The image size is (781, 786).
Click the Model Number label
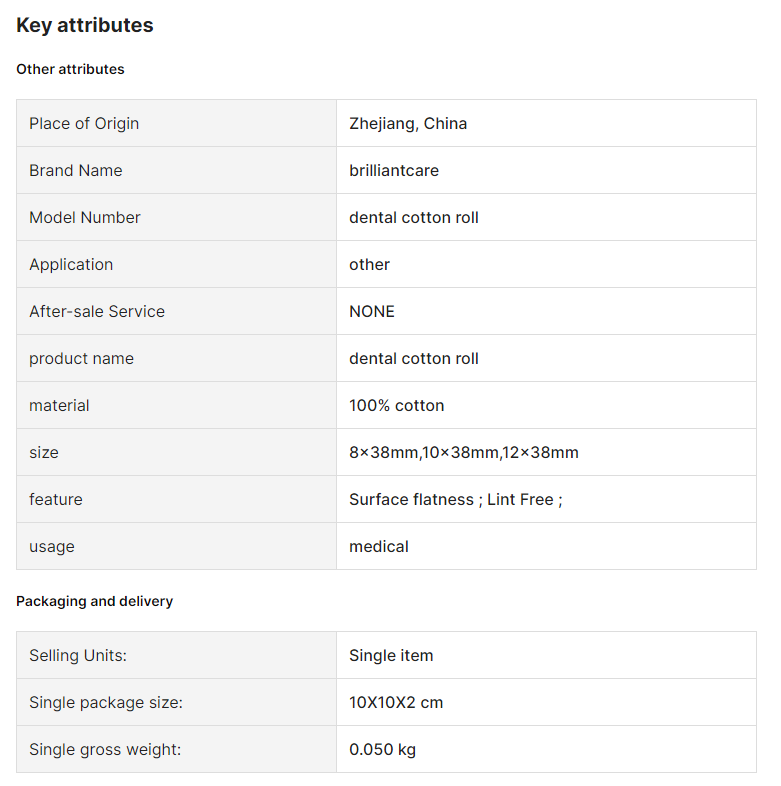click(85, 218)
